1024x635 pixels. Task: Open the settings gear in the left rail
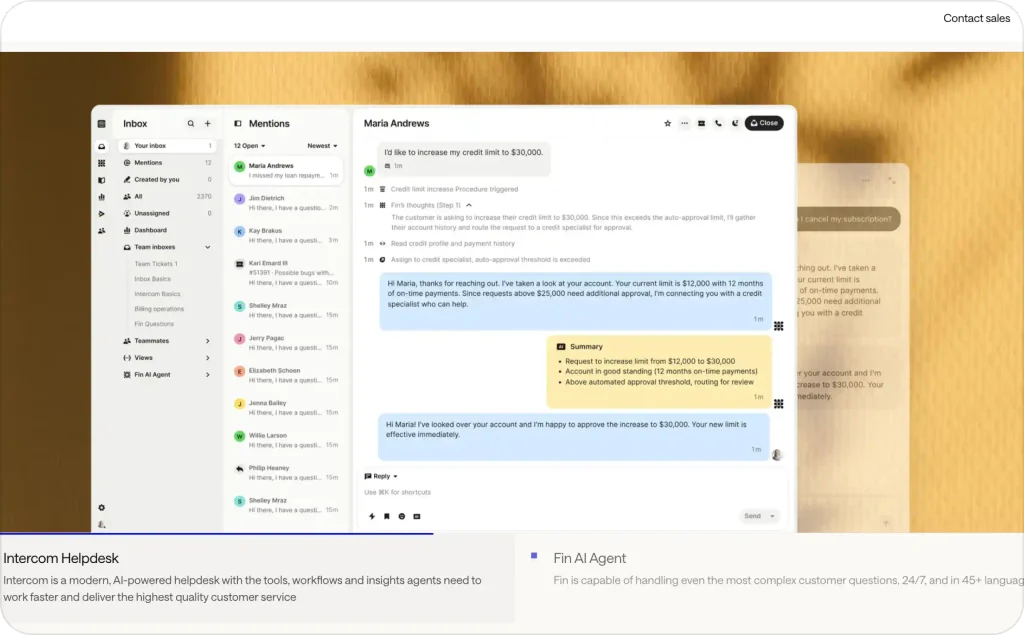tap(101, 508)
